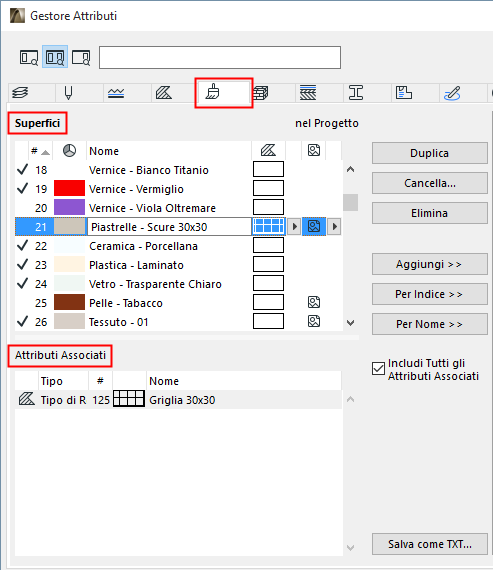Image resolution: width=493 pixels, height=570 pixels.
Task: Click the Cancella... button
Action: 429,183
